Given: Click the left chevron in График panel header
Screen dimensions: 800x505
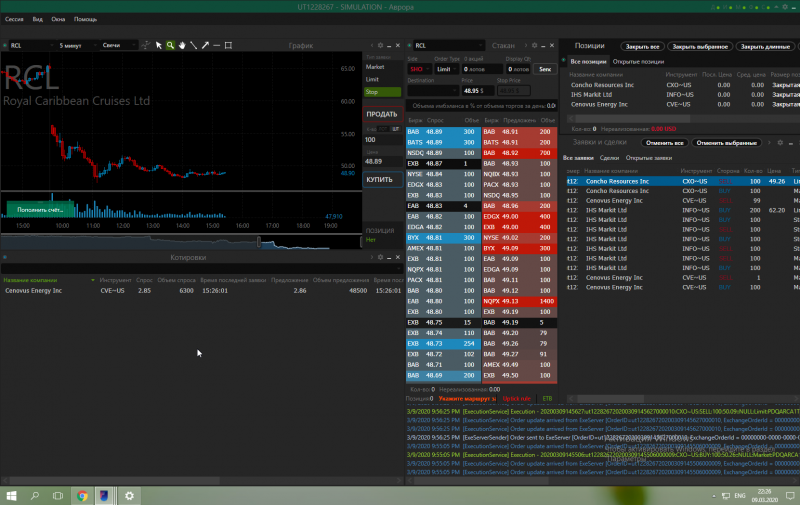Looking at the screenshot, I should tap(372, 45).
